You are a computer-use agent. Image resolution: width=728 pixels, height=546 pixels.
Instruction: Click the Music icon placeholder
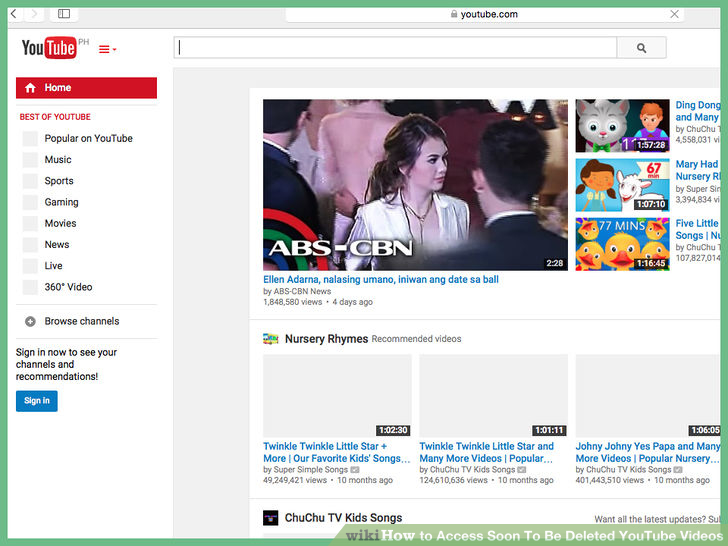[30, 160]
